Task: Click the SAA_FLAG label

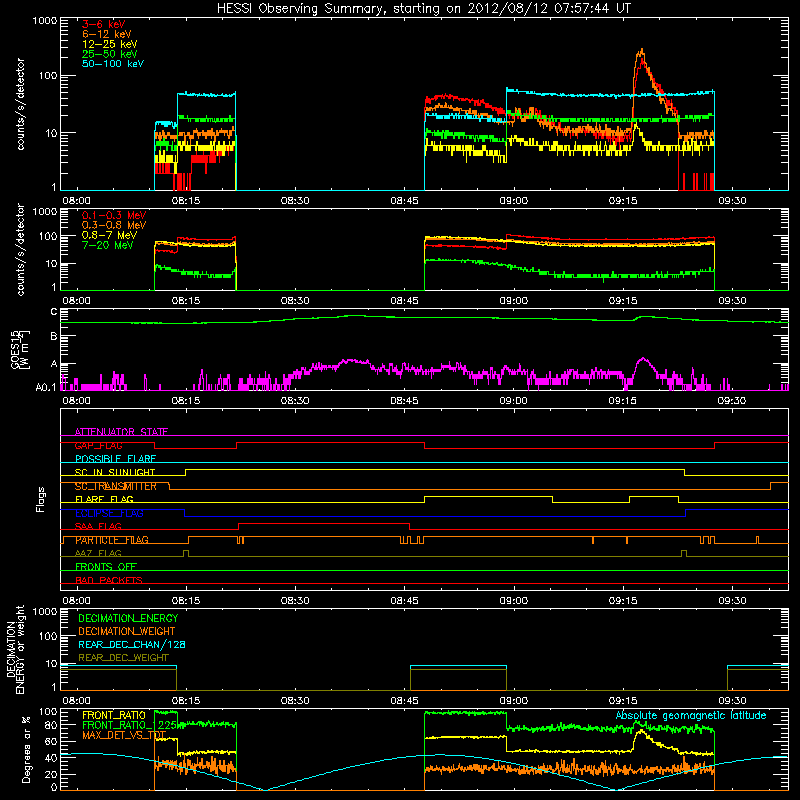Action: (x=98, y=526)
